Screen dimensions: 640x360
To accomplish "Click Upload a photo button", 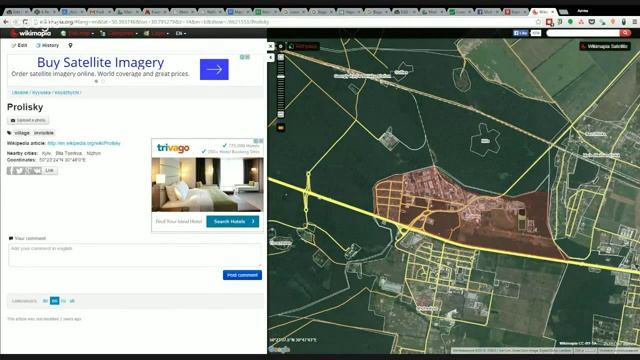I will 28,120.
